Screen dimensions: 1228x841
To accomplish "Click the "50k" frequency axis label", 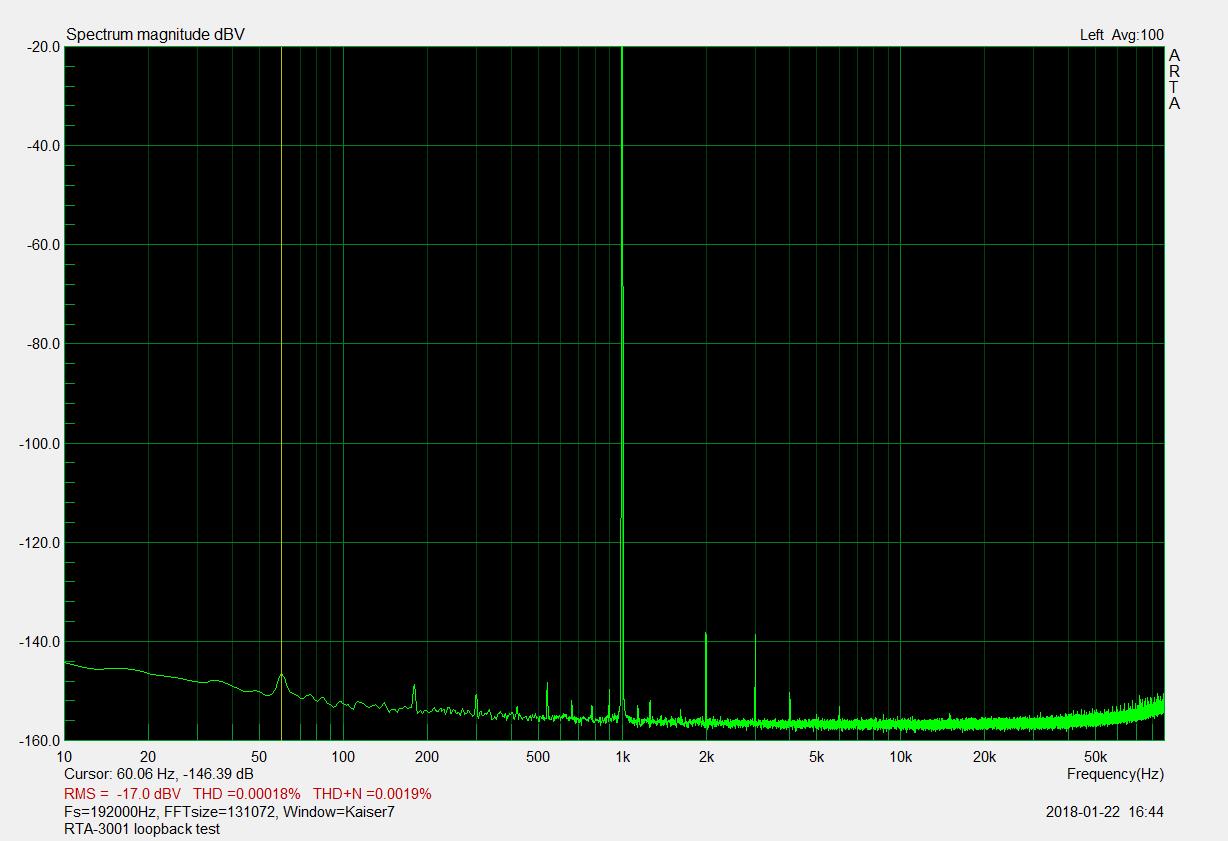I will tap(1096, 757).
